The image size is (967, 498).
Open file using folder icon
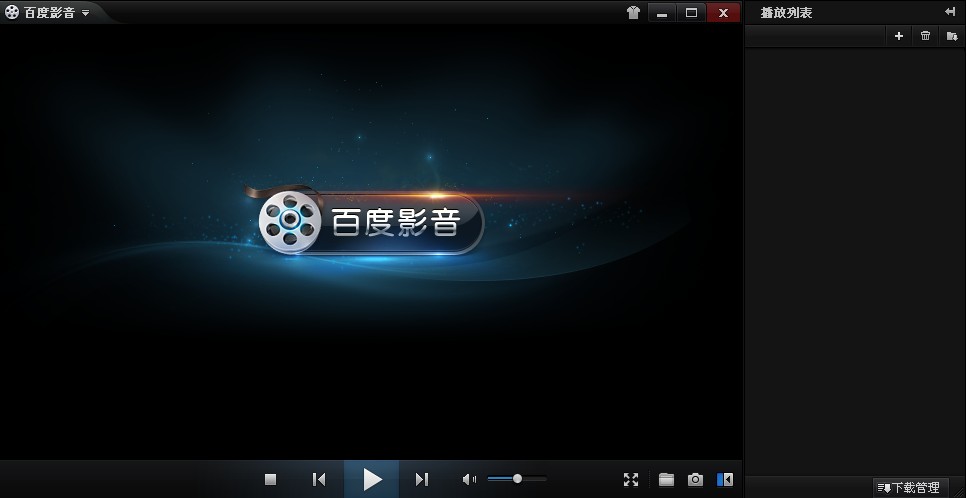[x=666, y=480]
